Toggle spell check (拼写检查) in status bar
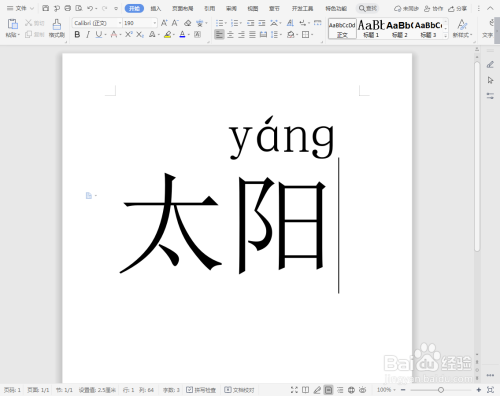This screenshot has width=500, height=396. [201, 390]
